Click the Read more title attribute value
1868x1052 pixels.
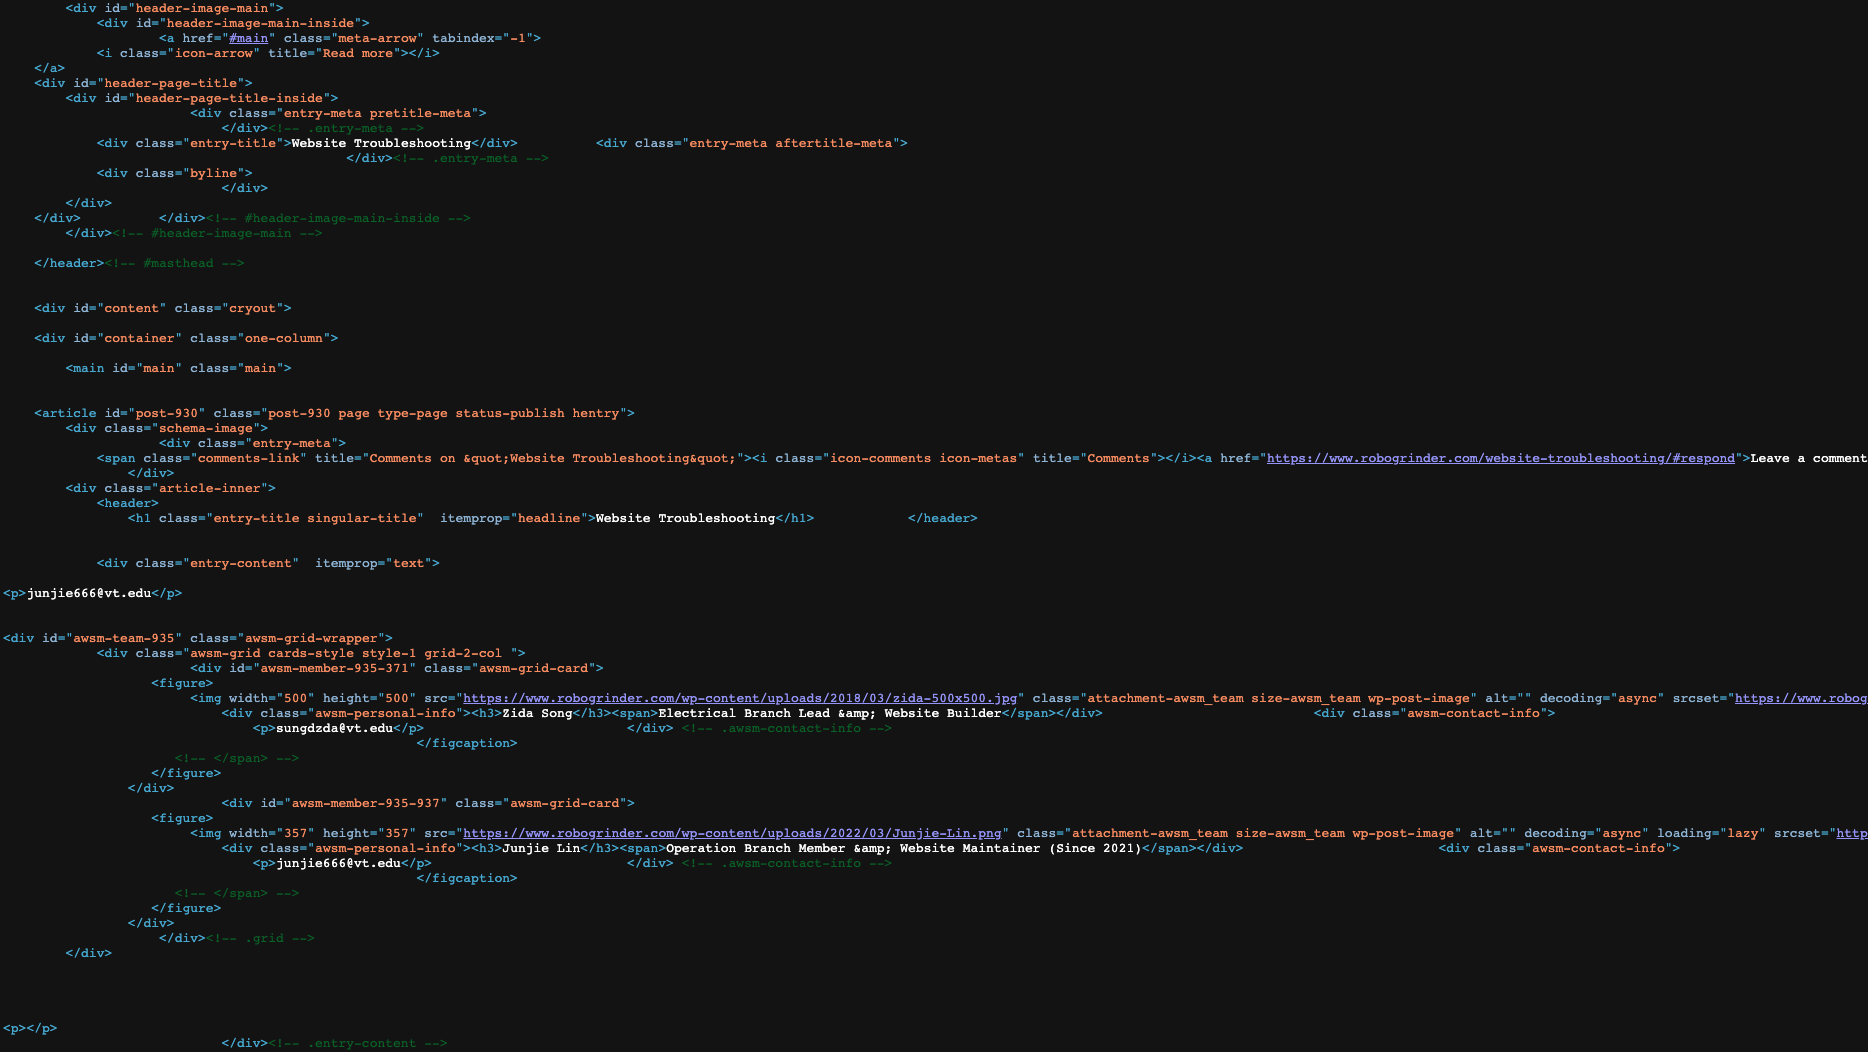click(357, 53)
